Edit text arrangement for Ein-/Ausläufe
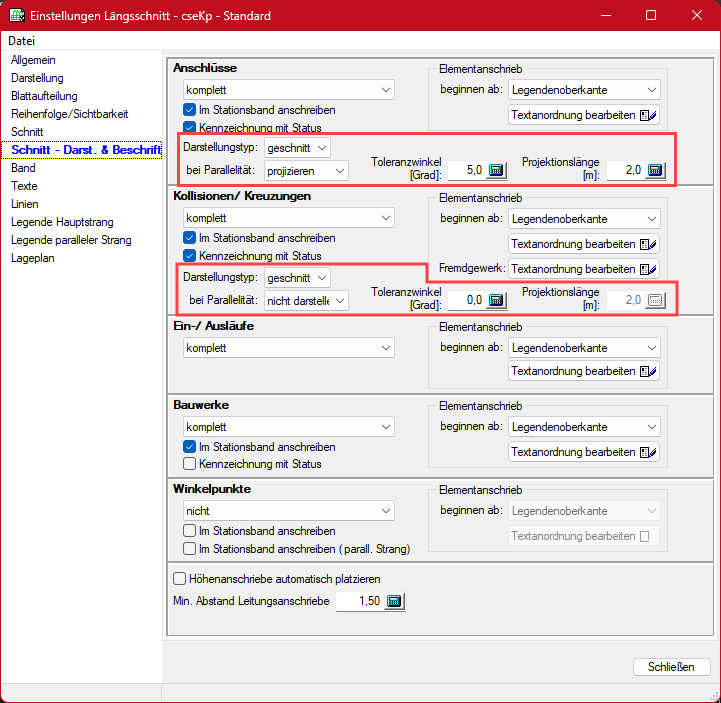721x703 pixels. click(x=584, y=371)
